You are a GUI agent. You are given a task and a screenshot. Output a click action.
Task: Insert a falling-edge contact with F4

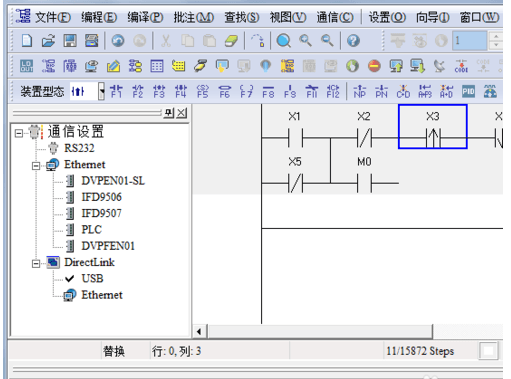click(181, 91)
